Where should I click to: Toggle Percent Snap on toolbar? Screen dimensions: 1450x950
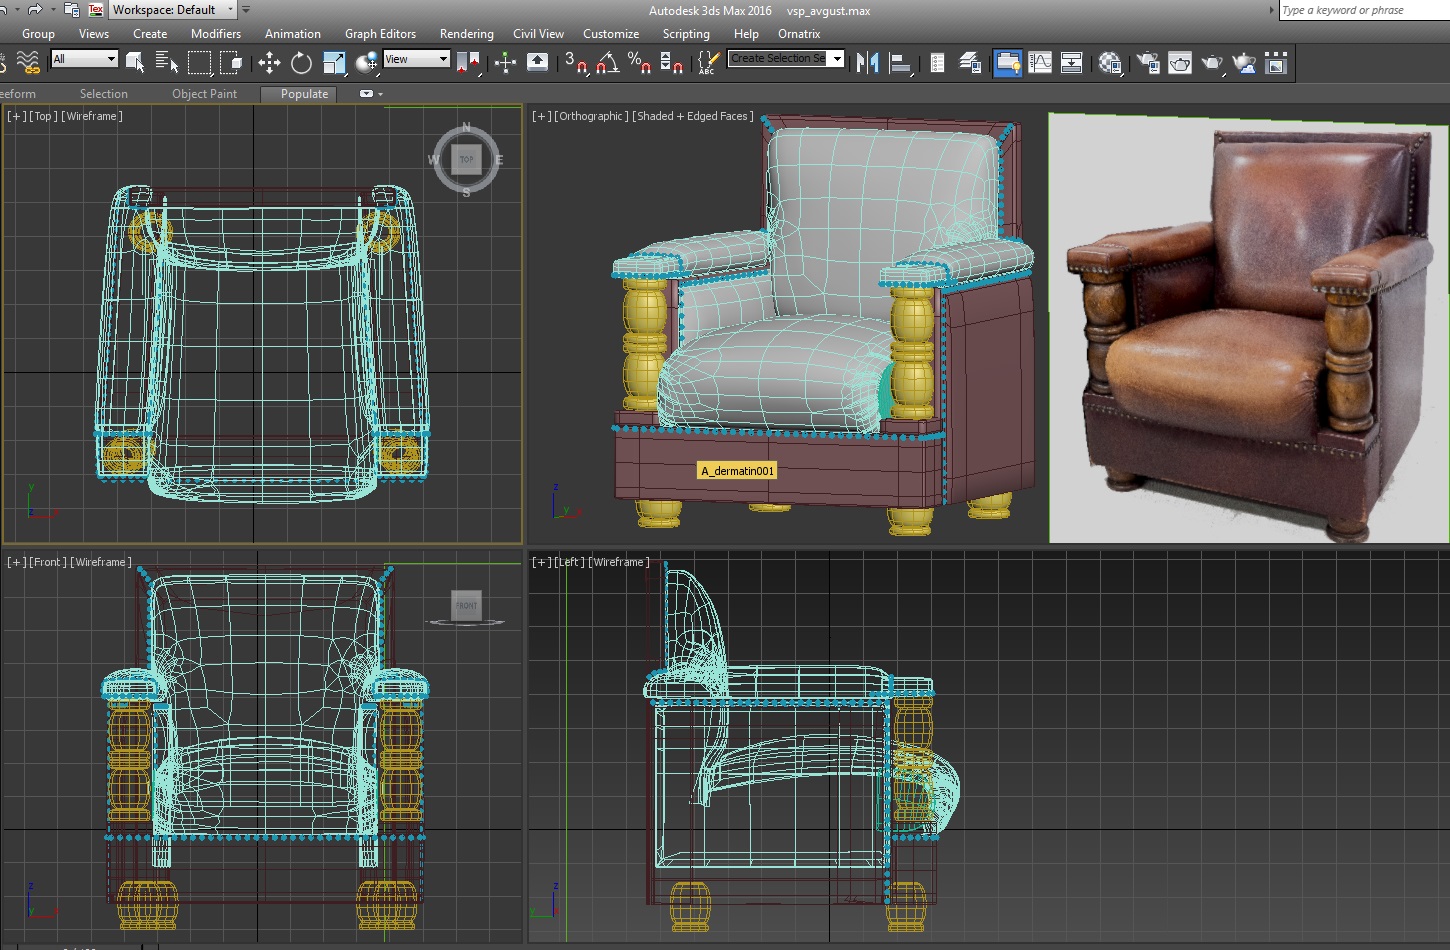click(639, 63)
